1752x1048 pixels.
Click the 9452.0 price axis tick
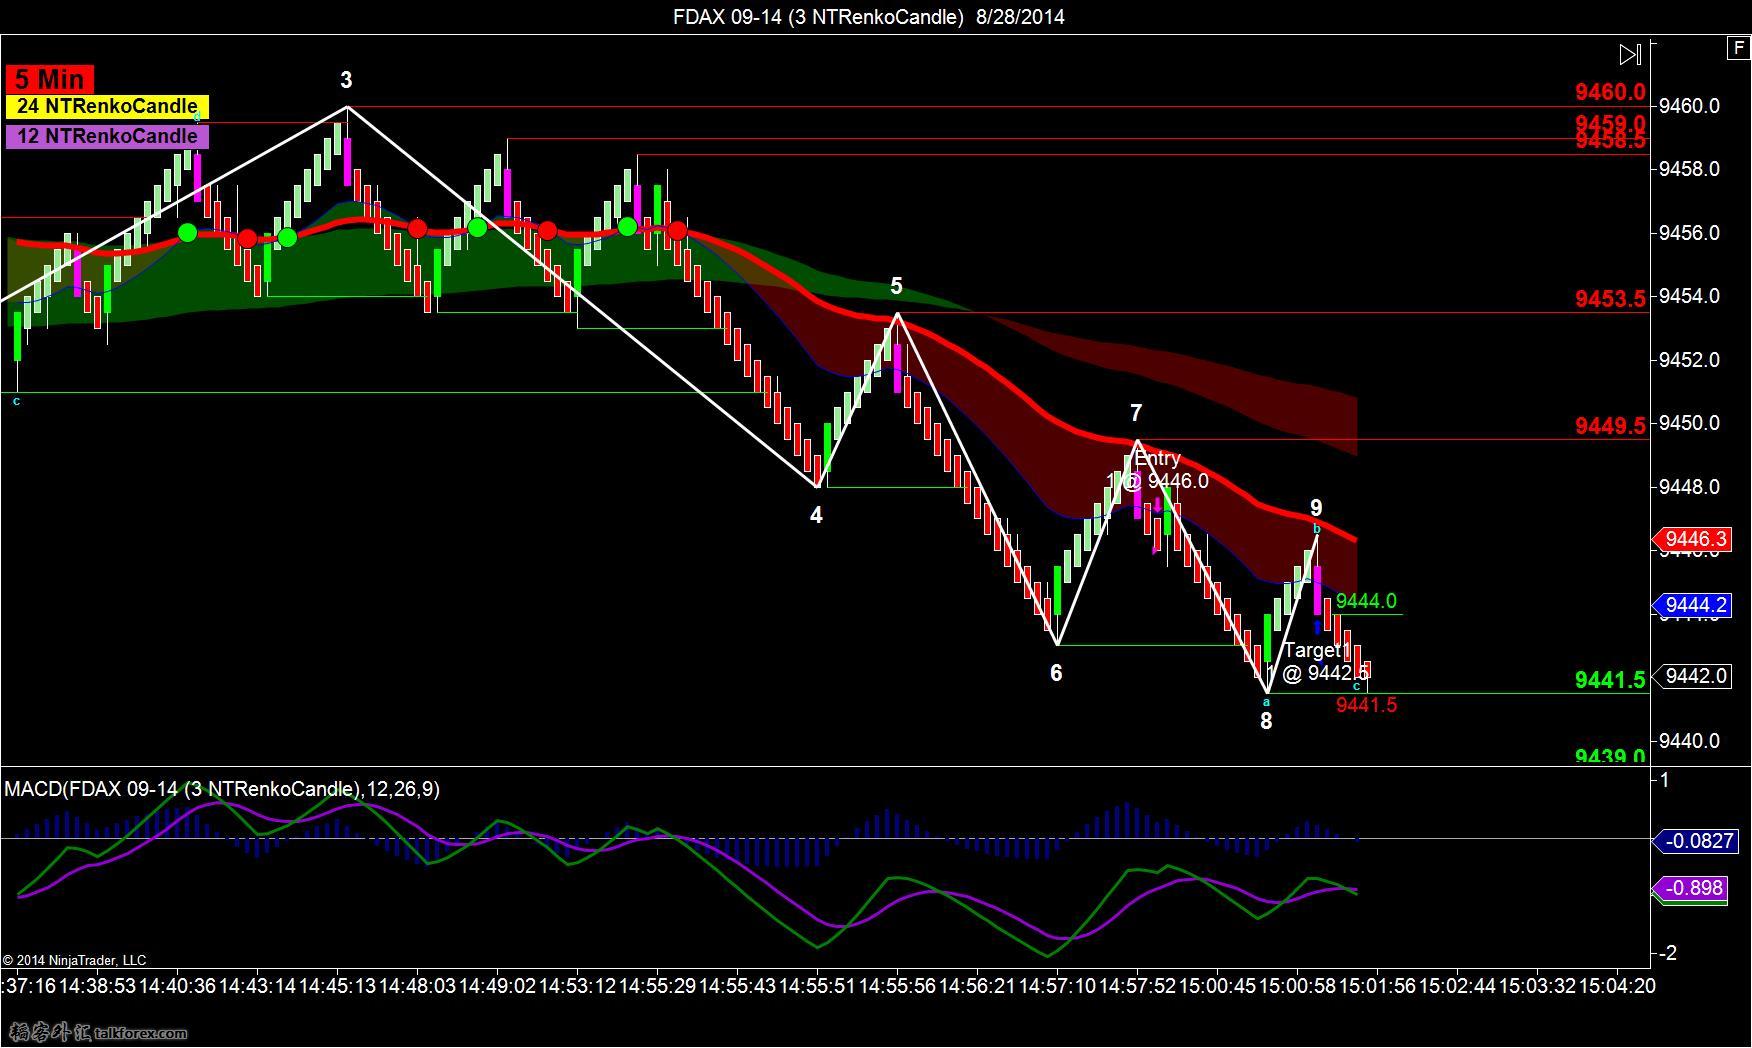[1689, 360]
